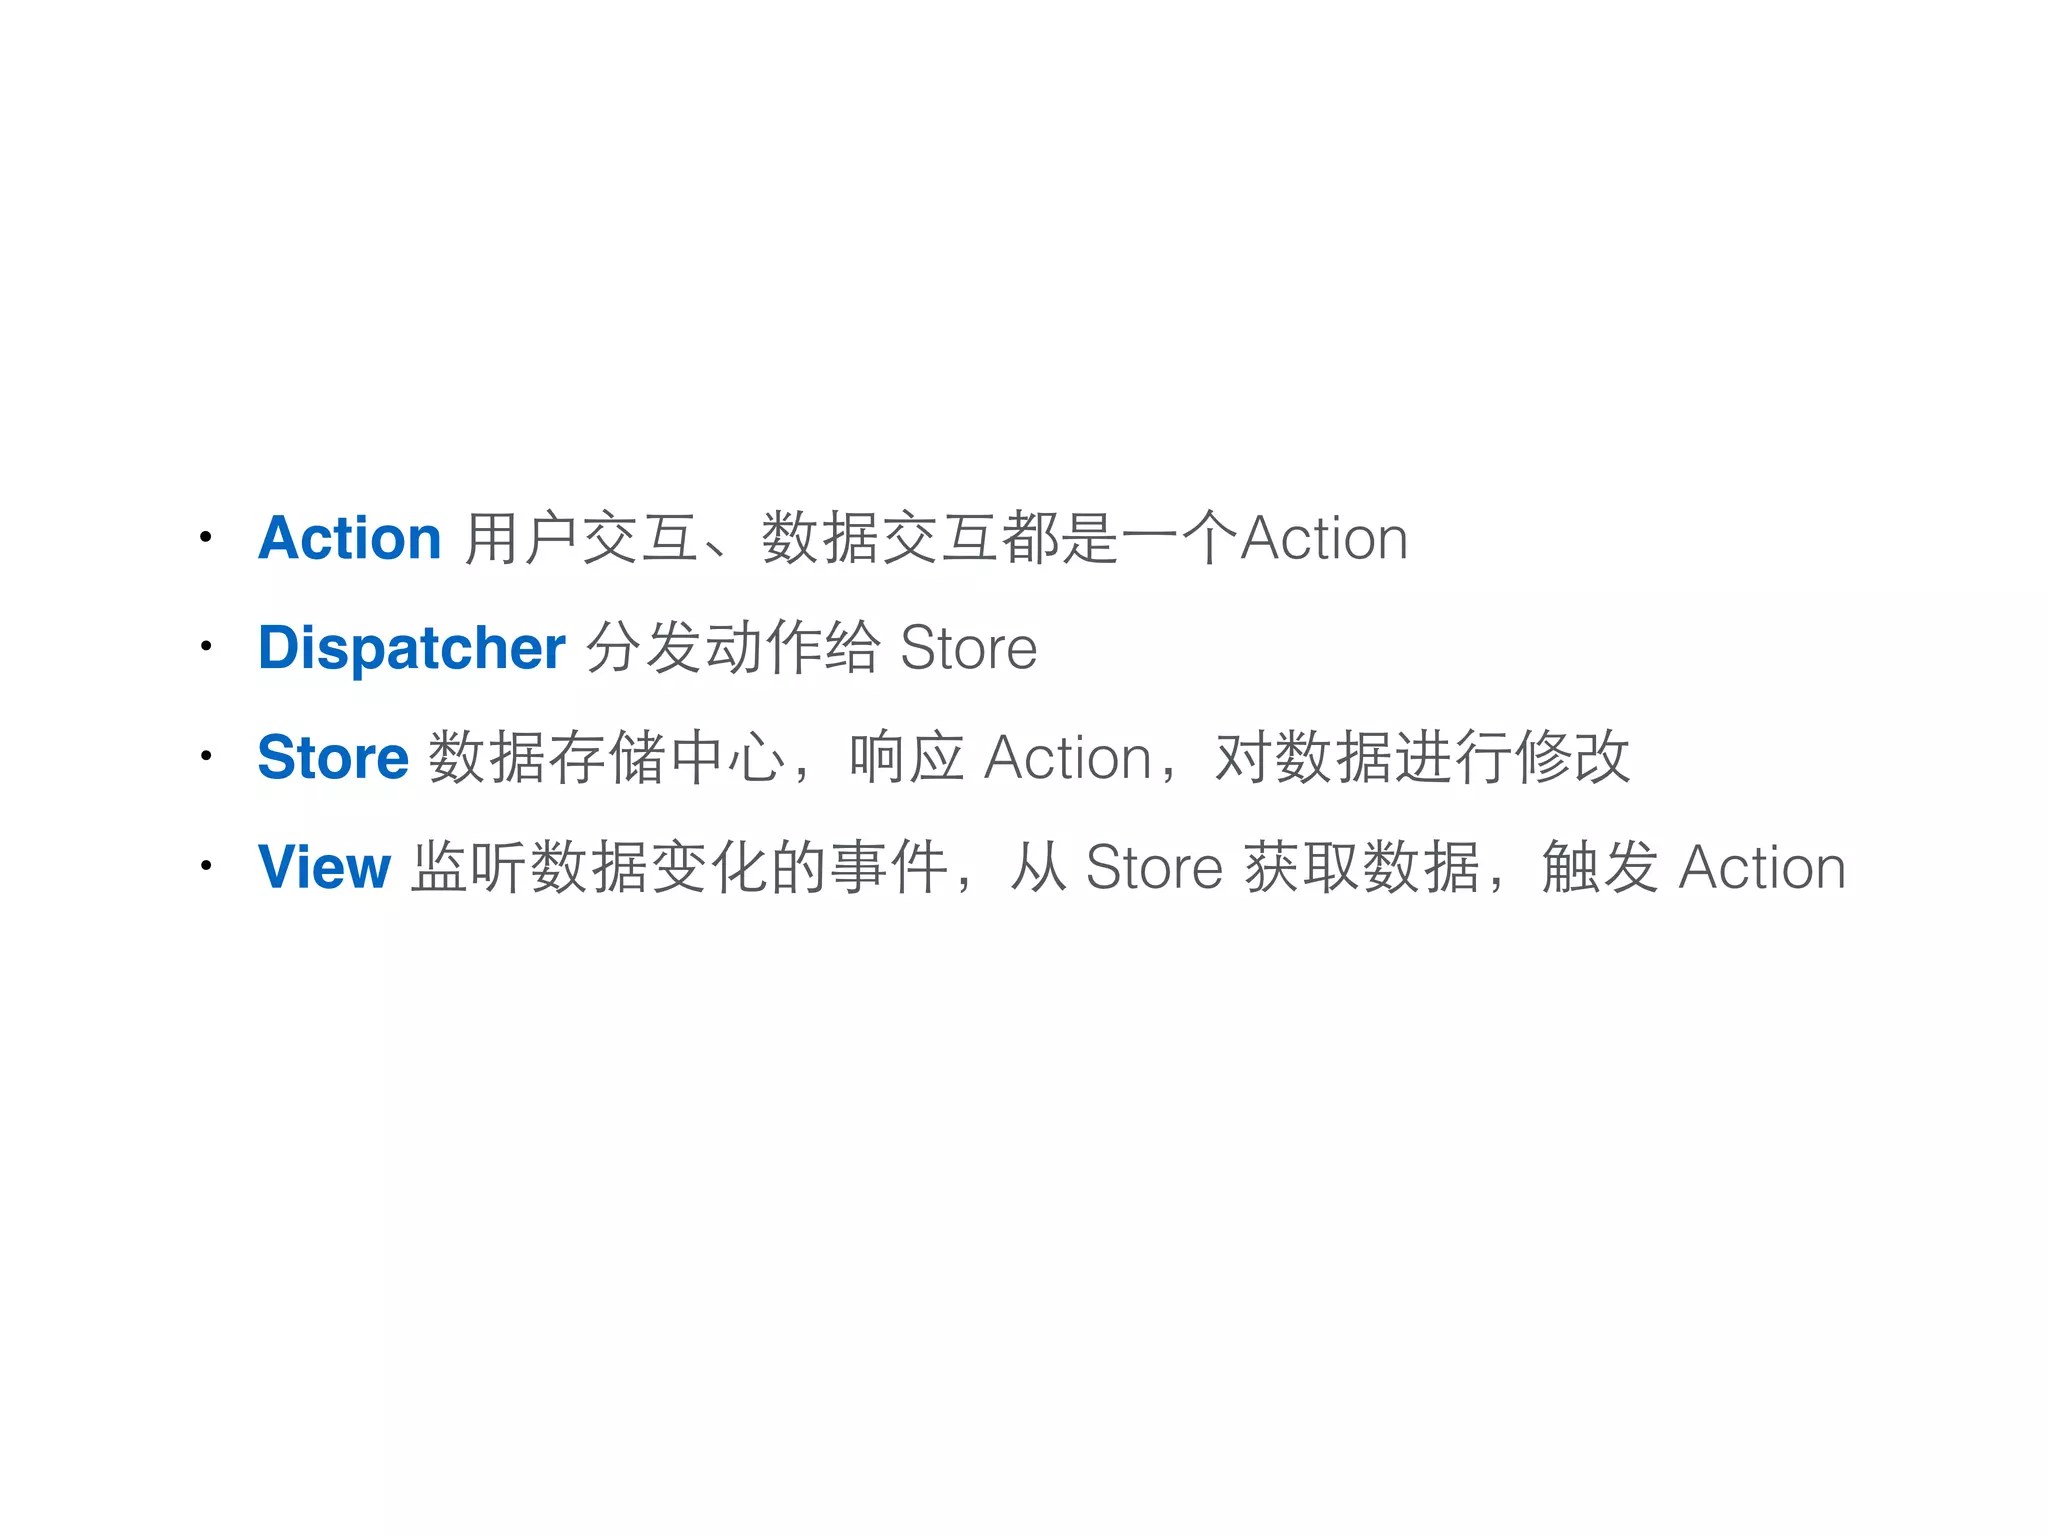Click the bullet dot before blue Action
Viewport: 2048px width, 1536px height.
tap(205, 538)
